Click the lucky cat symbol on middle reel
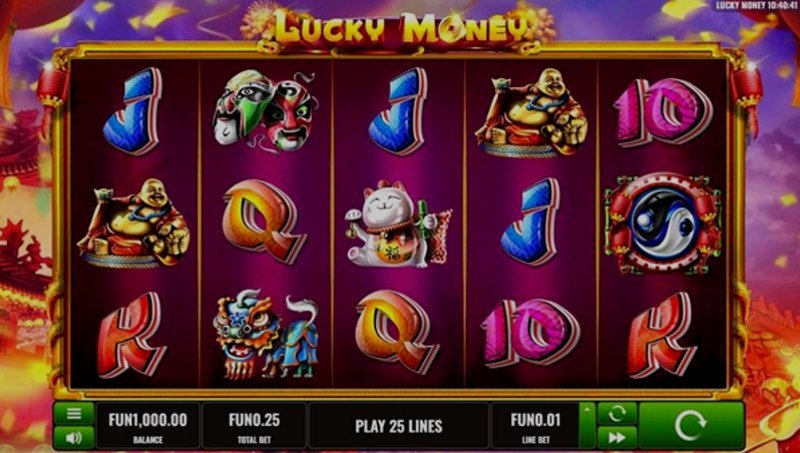 pyautogui.click(x=398, y=224)
